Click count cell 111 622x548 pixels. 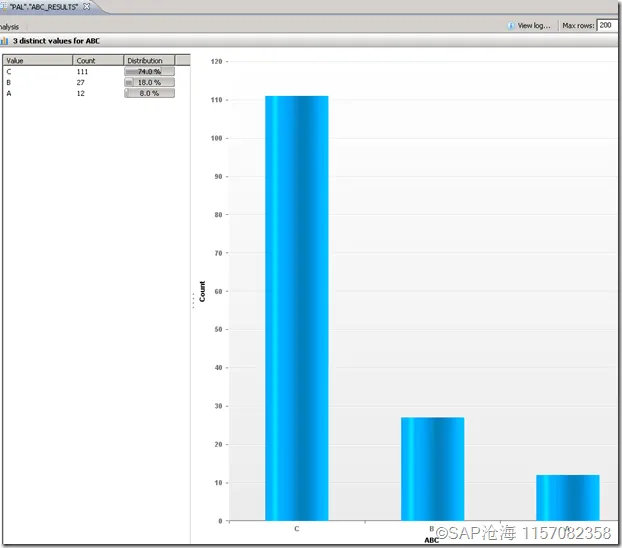(82, 72)
